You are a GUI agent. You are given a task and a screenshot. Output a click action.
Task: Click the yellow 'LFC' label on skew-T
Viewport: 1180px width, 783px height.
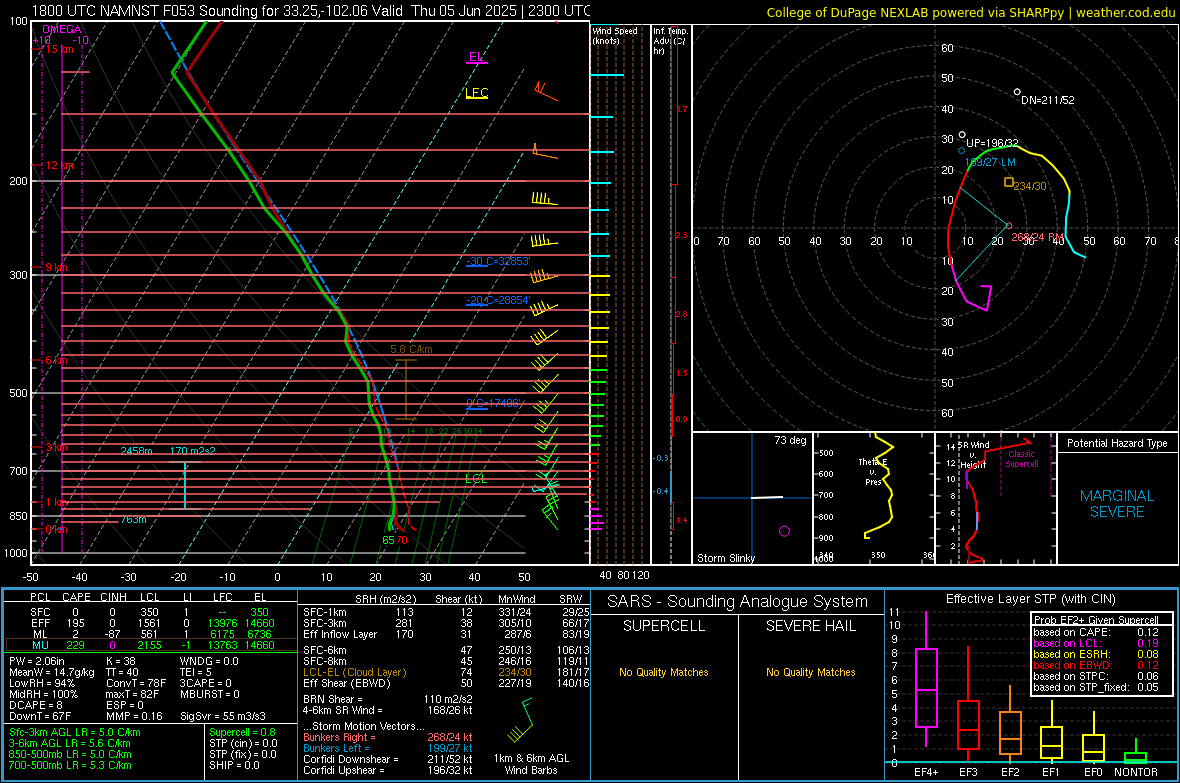coord(476,93)
